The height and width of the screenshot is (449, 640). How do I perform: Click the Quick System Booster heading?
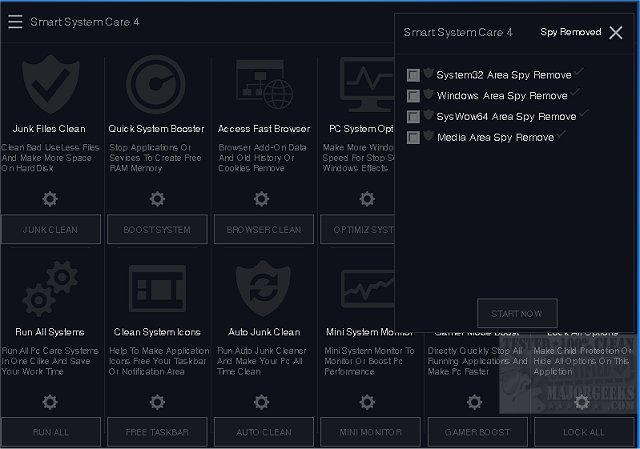[156, 129]
